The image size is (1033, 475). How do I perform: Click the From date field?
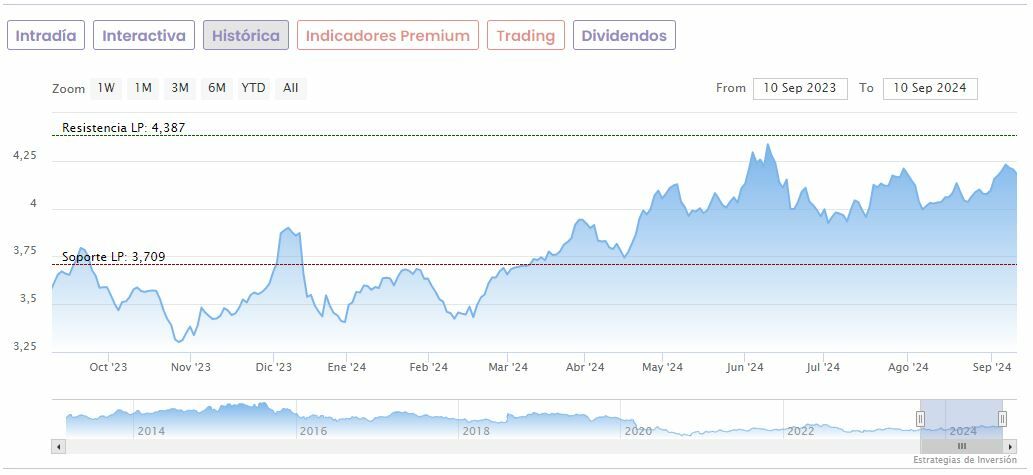pyautogui.click(x=800, y=88)
